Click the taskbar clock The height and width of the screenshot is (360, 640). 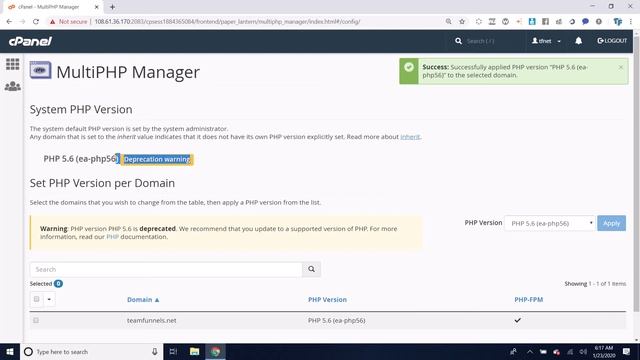coord(604,351)
